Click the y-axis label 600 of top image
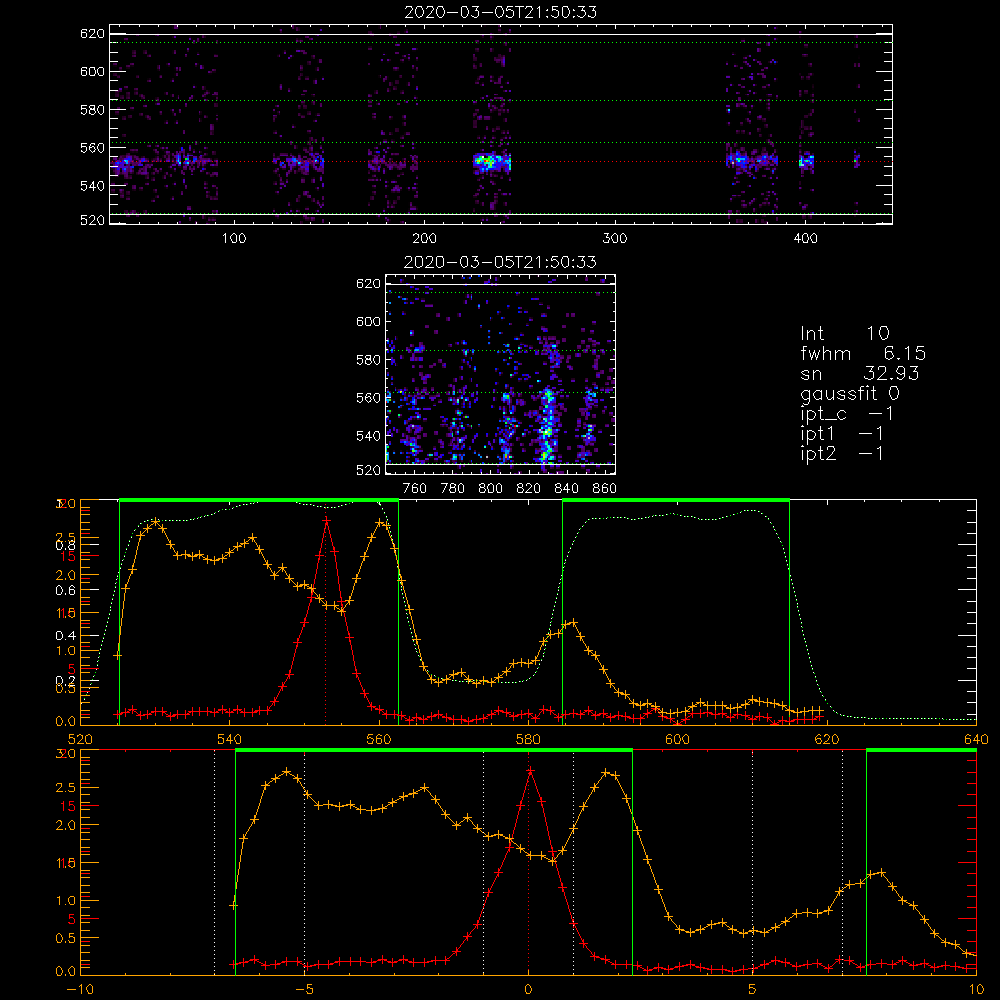 point(92,71)
